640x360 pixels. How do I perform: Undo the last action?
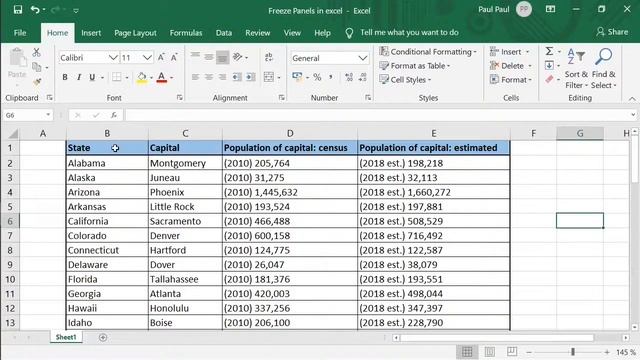(35, 10)
